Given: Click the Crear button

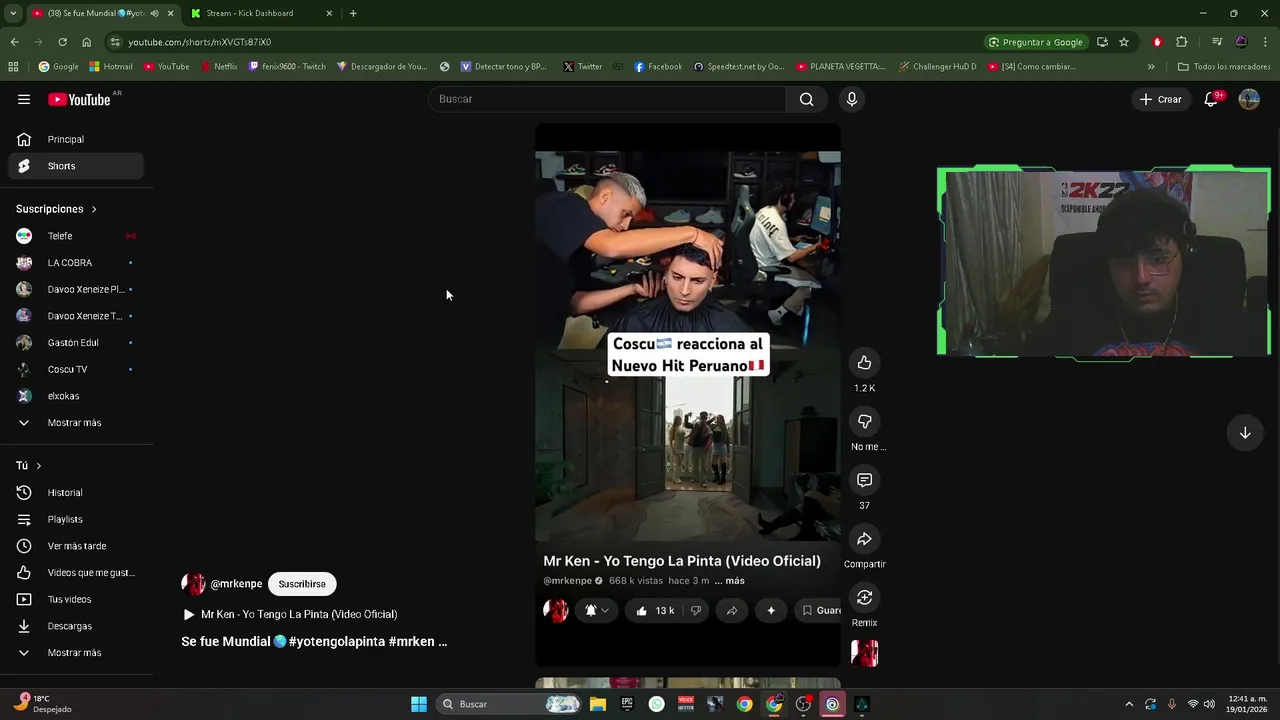Looking at the screenshot, I should 1161,99.
